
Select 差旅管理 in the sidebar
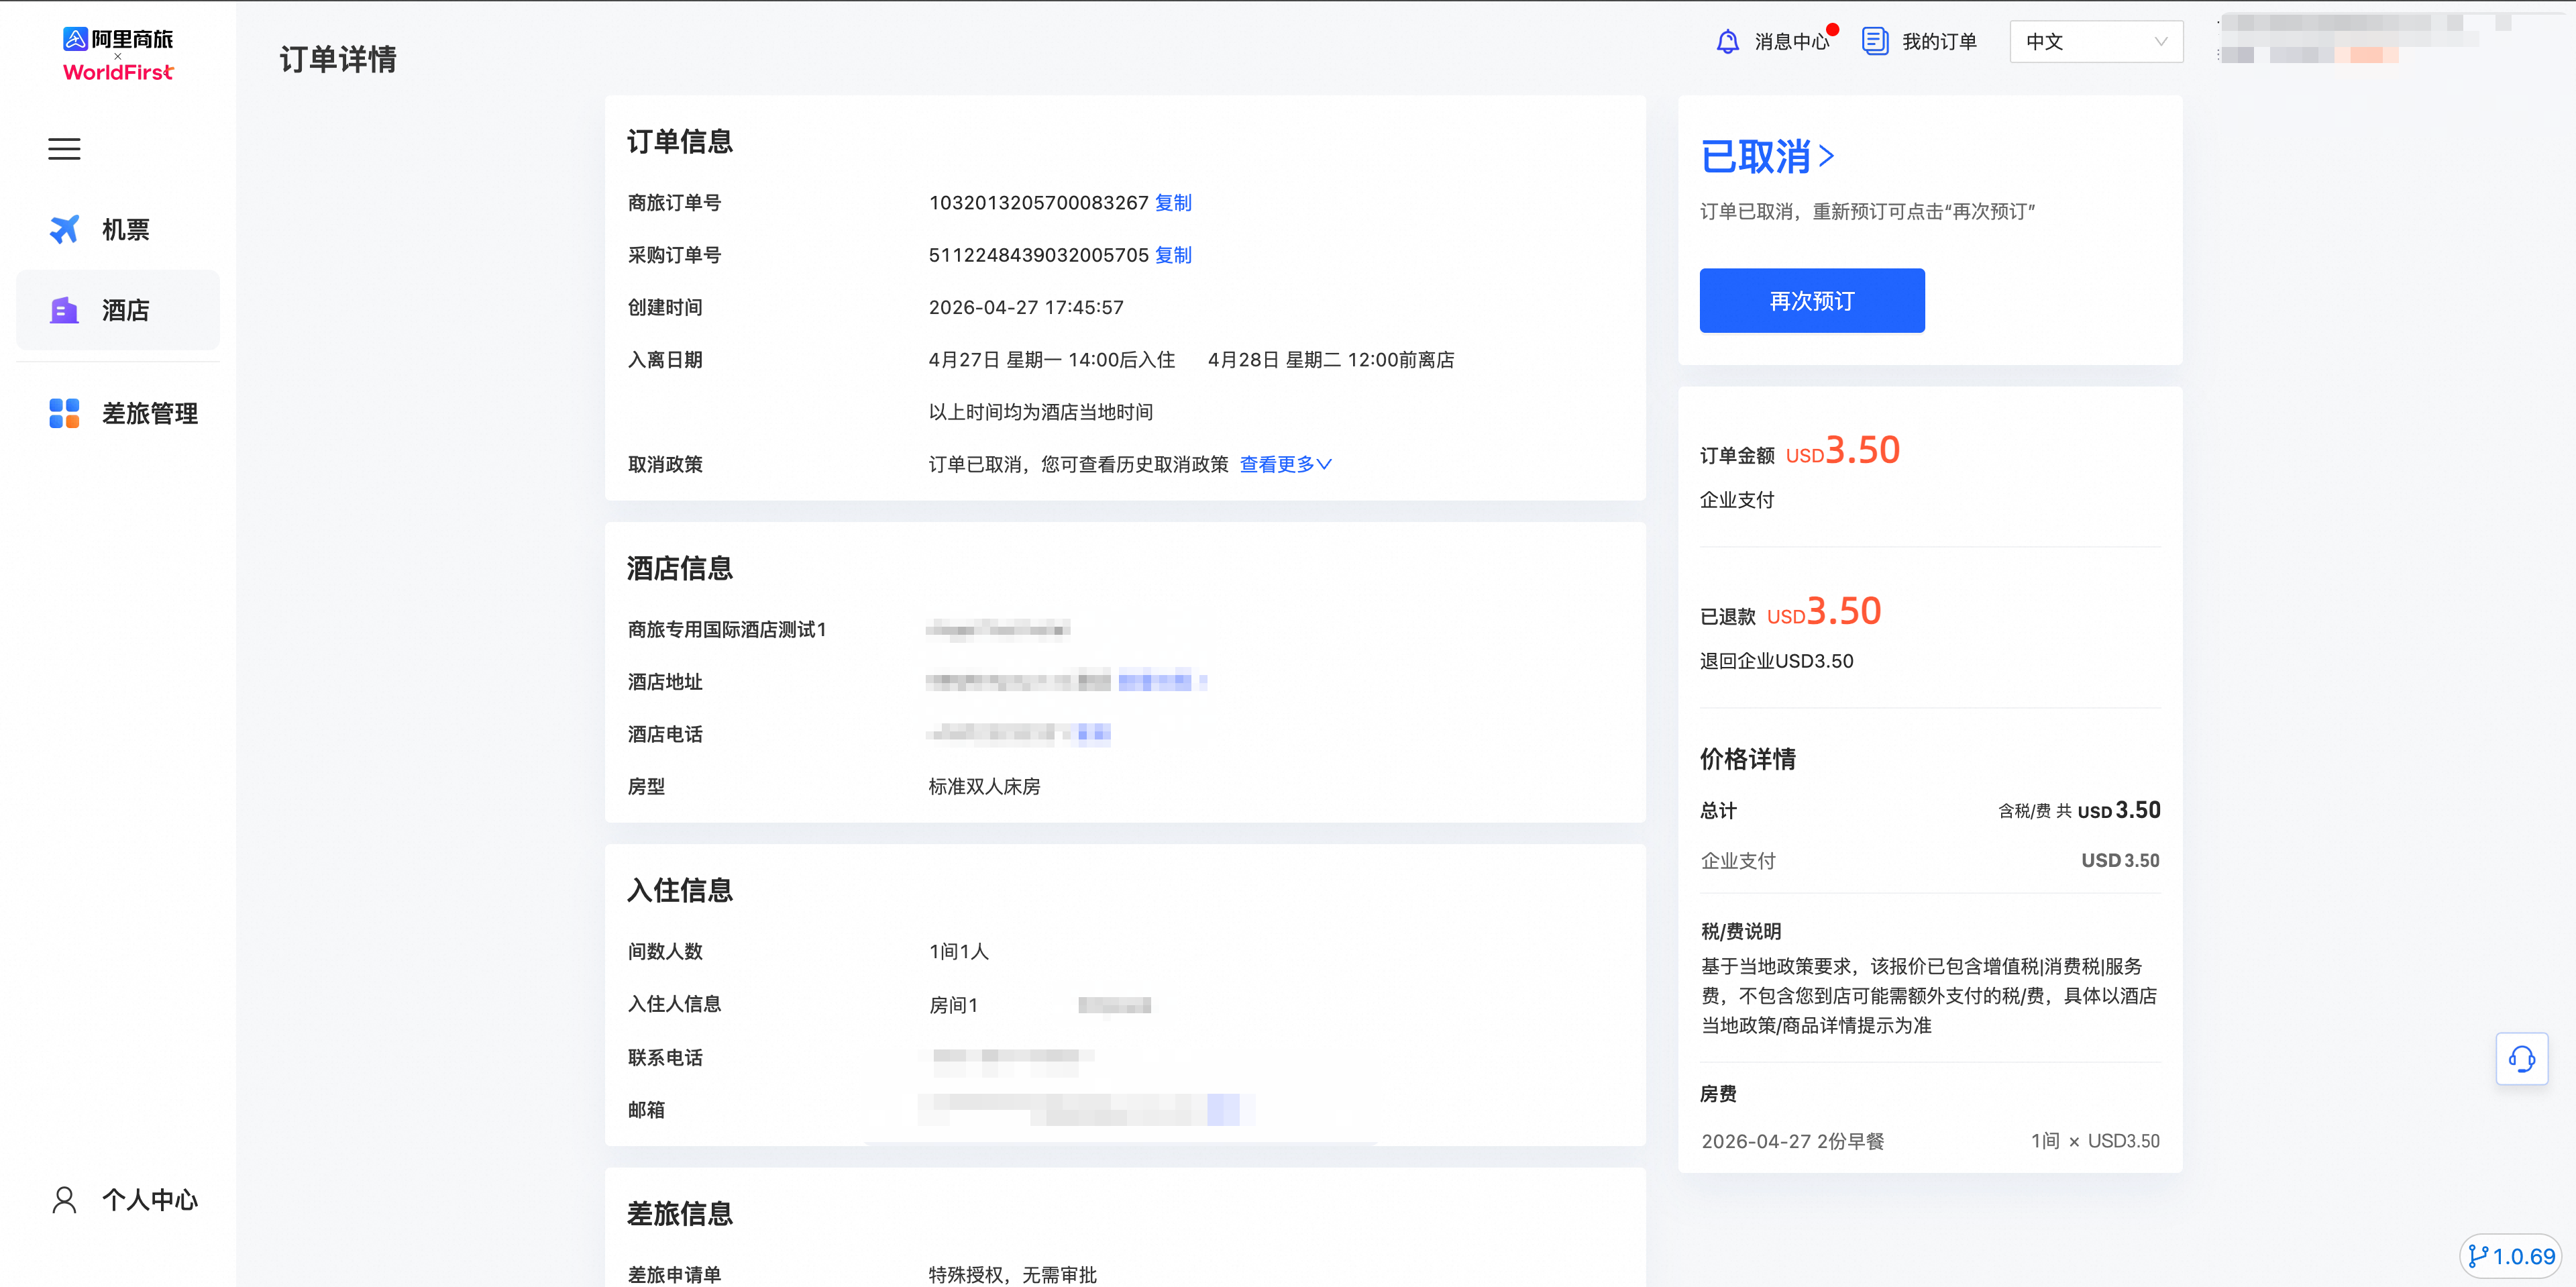[149, 413]
